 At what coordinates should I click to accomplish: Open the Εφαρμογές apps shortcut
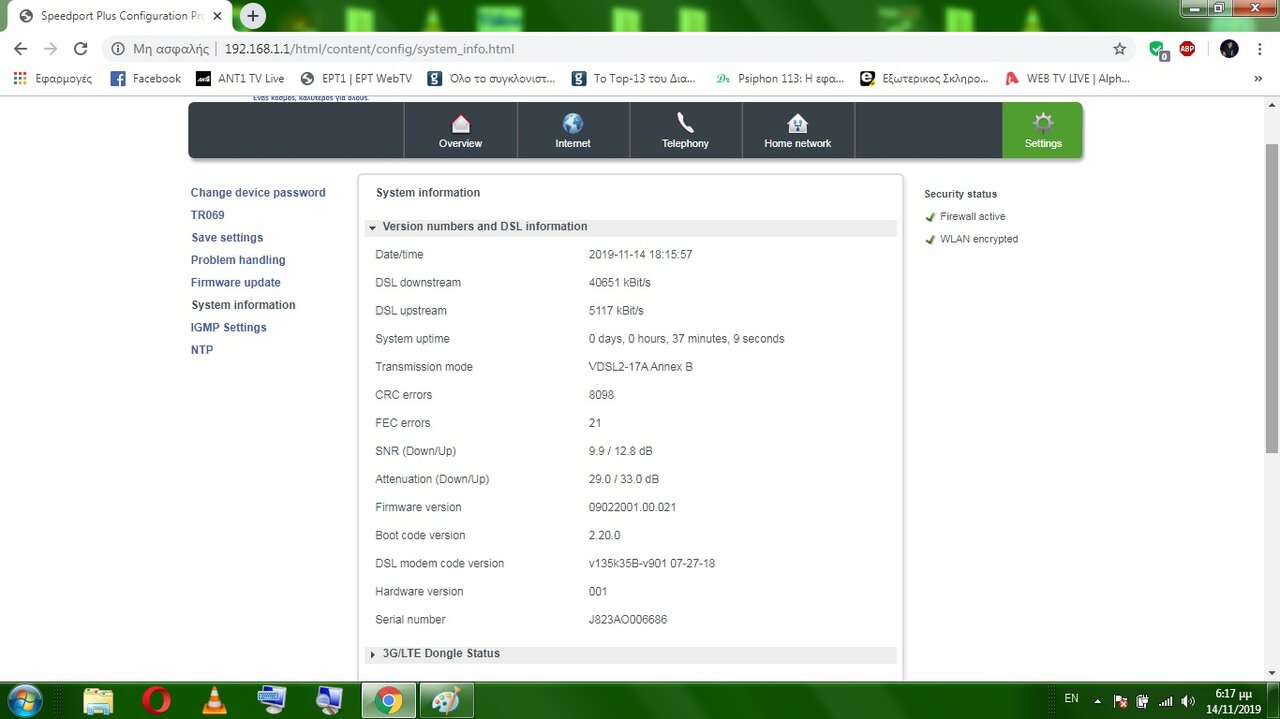(x=52, y=78)
